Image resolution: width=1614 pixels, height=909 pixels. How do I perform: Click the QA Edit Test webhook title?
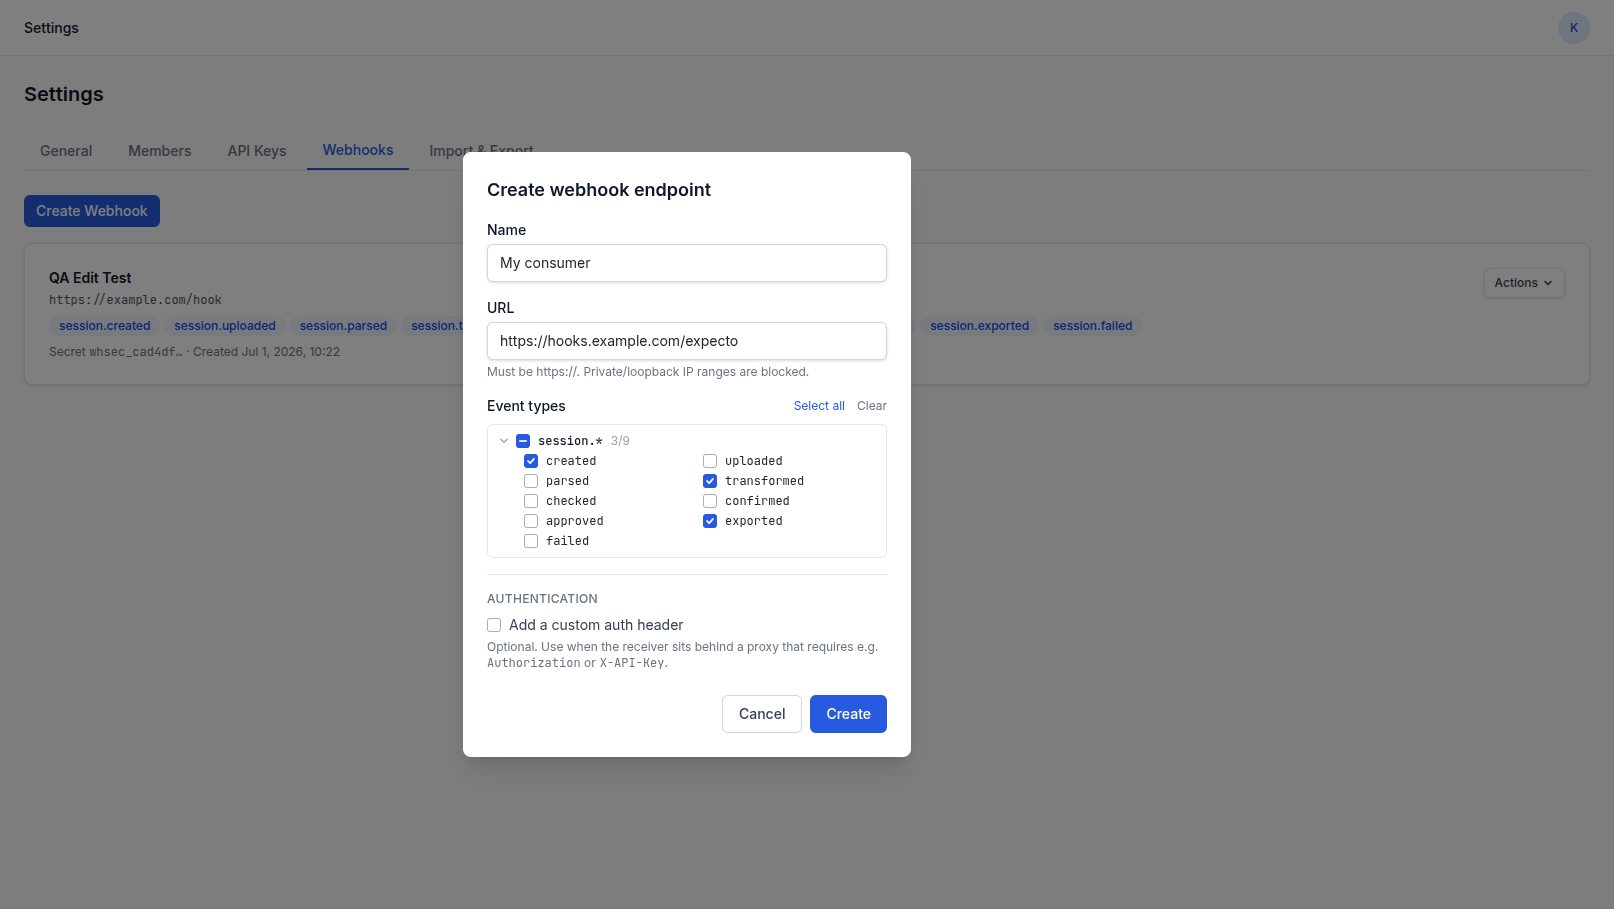(90, 278)
